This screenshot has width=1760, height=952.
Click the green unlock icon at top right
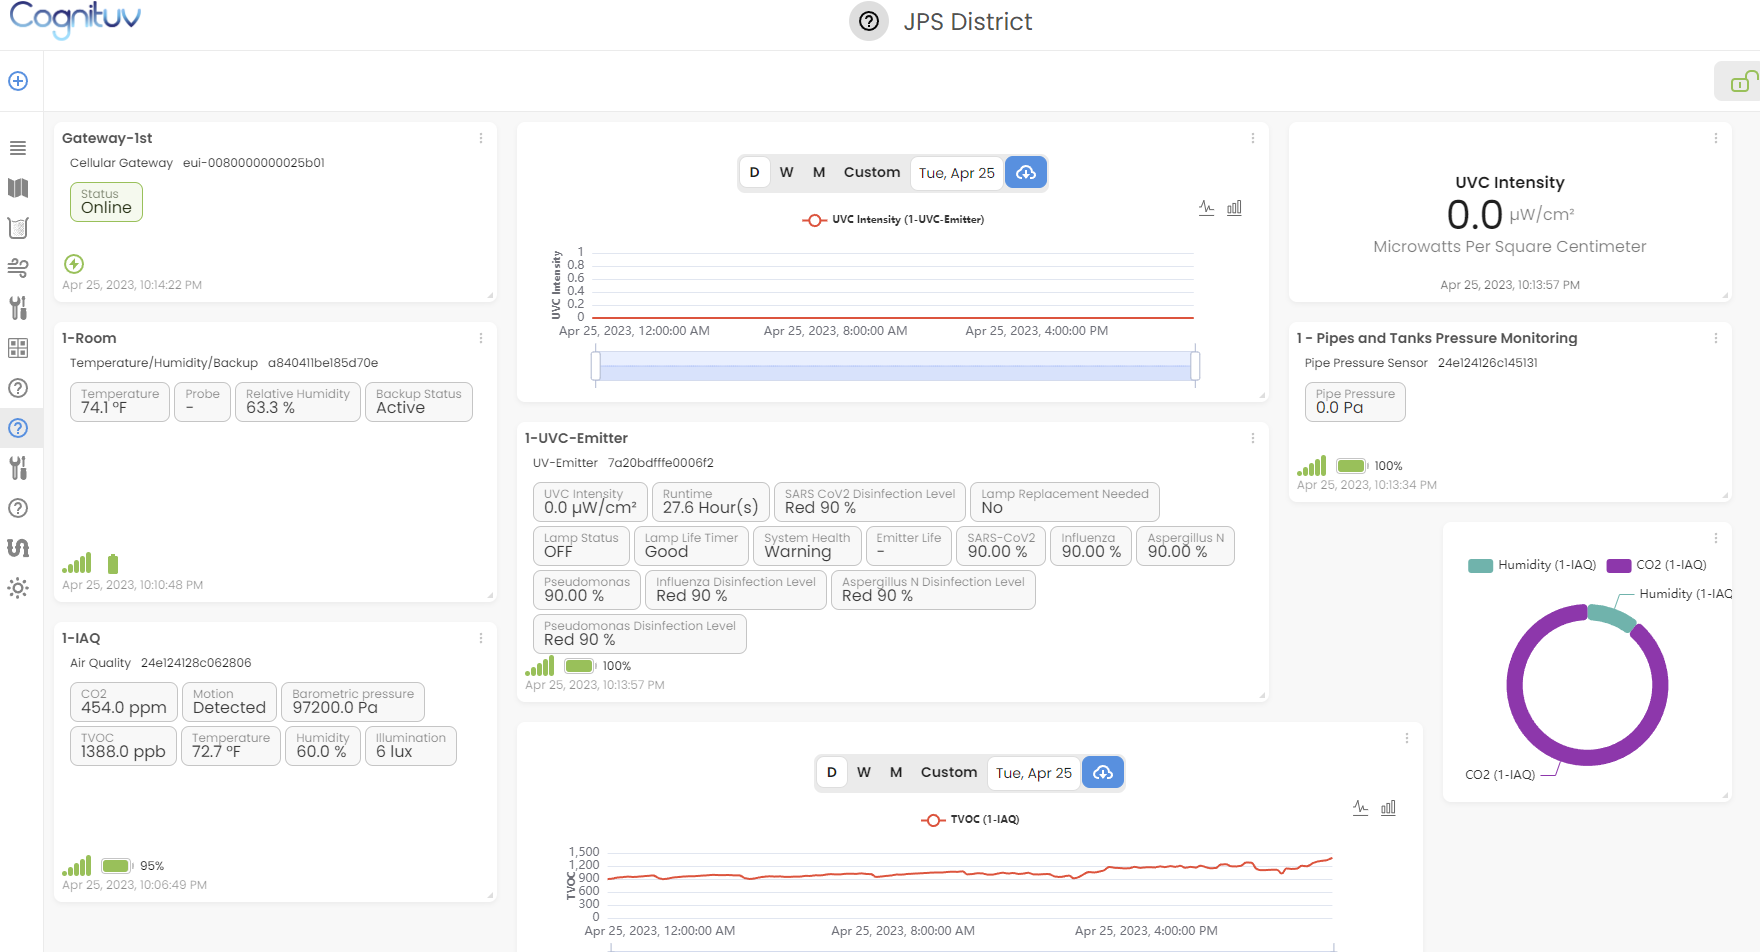click(x=1741, y=82)
